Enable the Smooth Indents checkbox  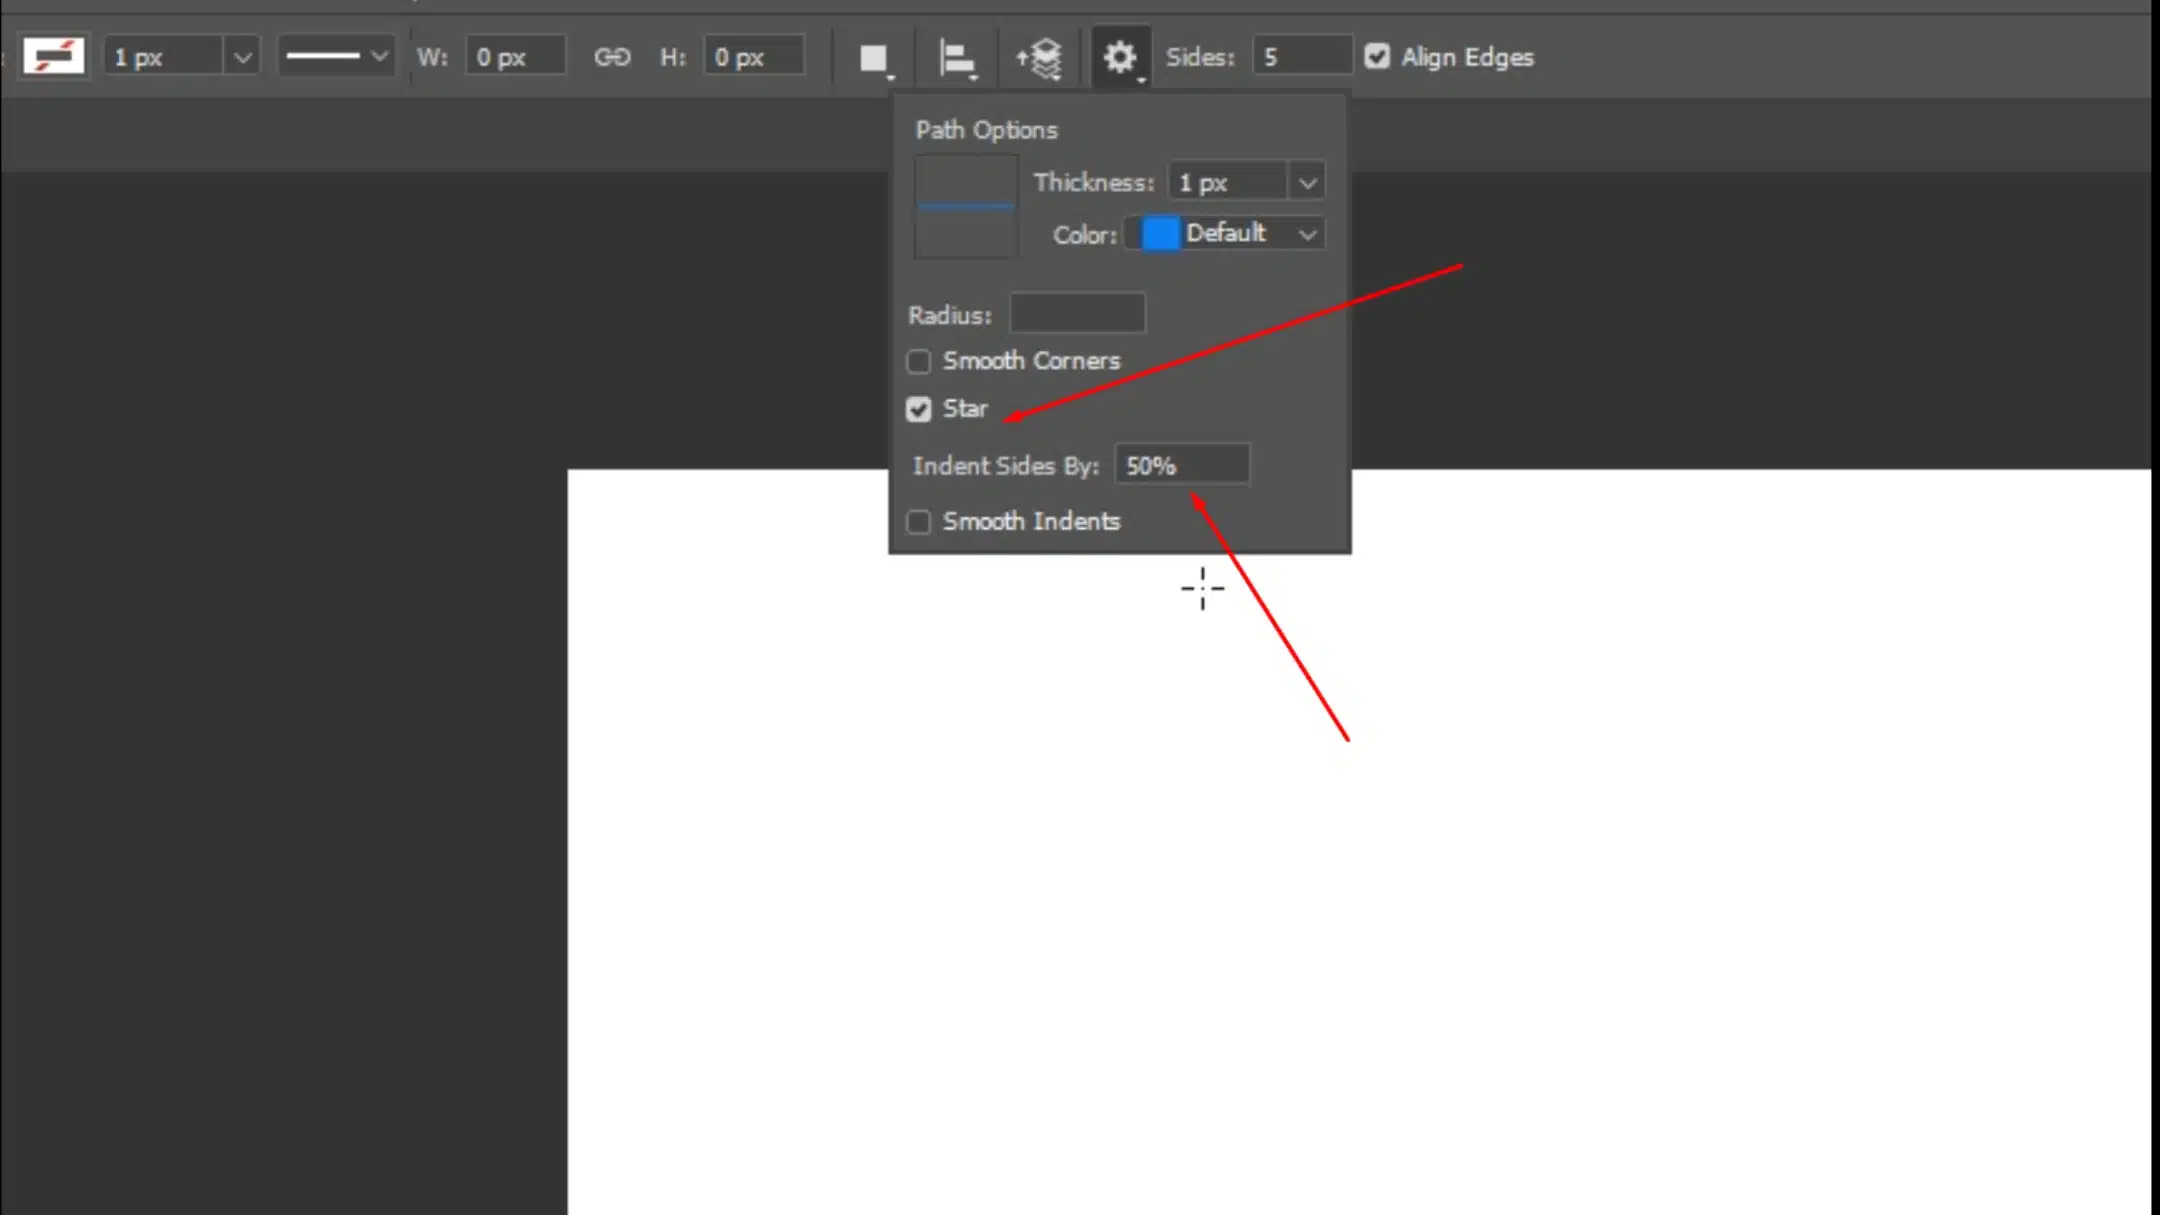[918, 521]
